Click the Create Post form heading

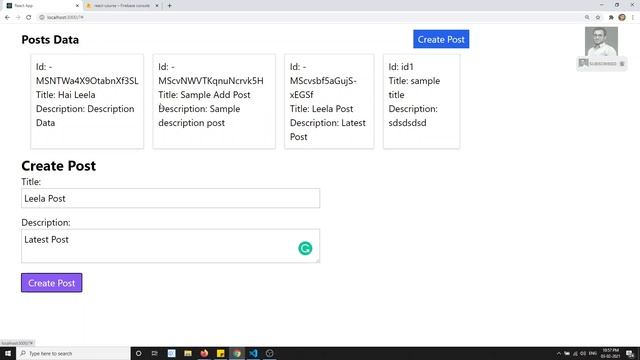click(x=59, y=166)
